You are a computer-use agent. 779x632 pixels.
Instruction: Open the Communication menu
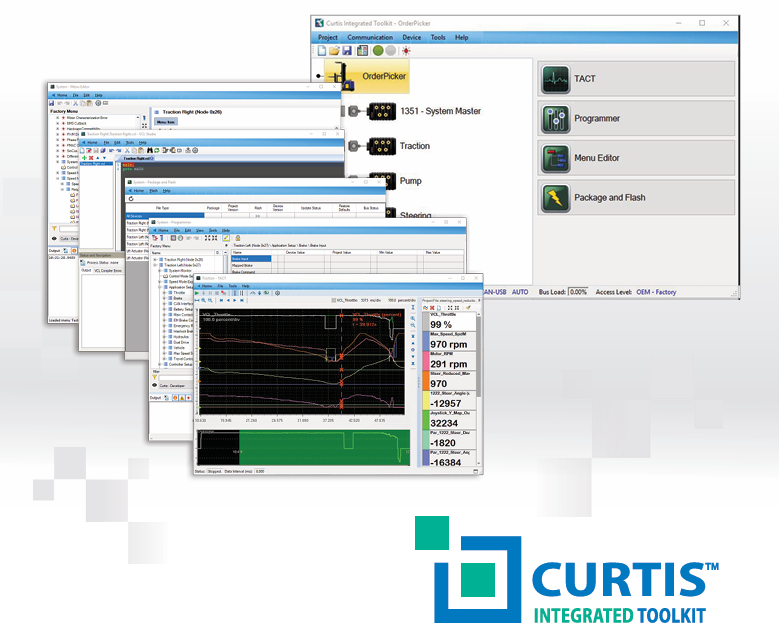[x=369, y=37]
